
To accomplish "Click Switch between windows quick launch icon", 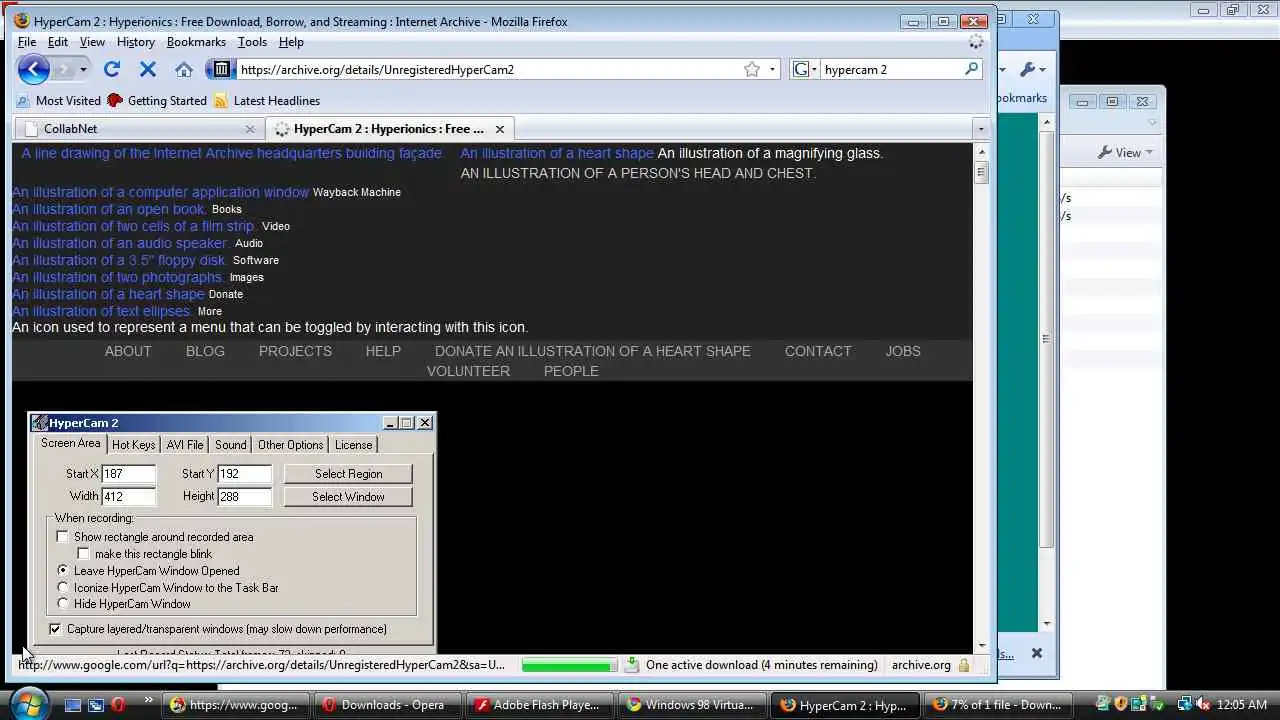I will pos(96,705).
